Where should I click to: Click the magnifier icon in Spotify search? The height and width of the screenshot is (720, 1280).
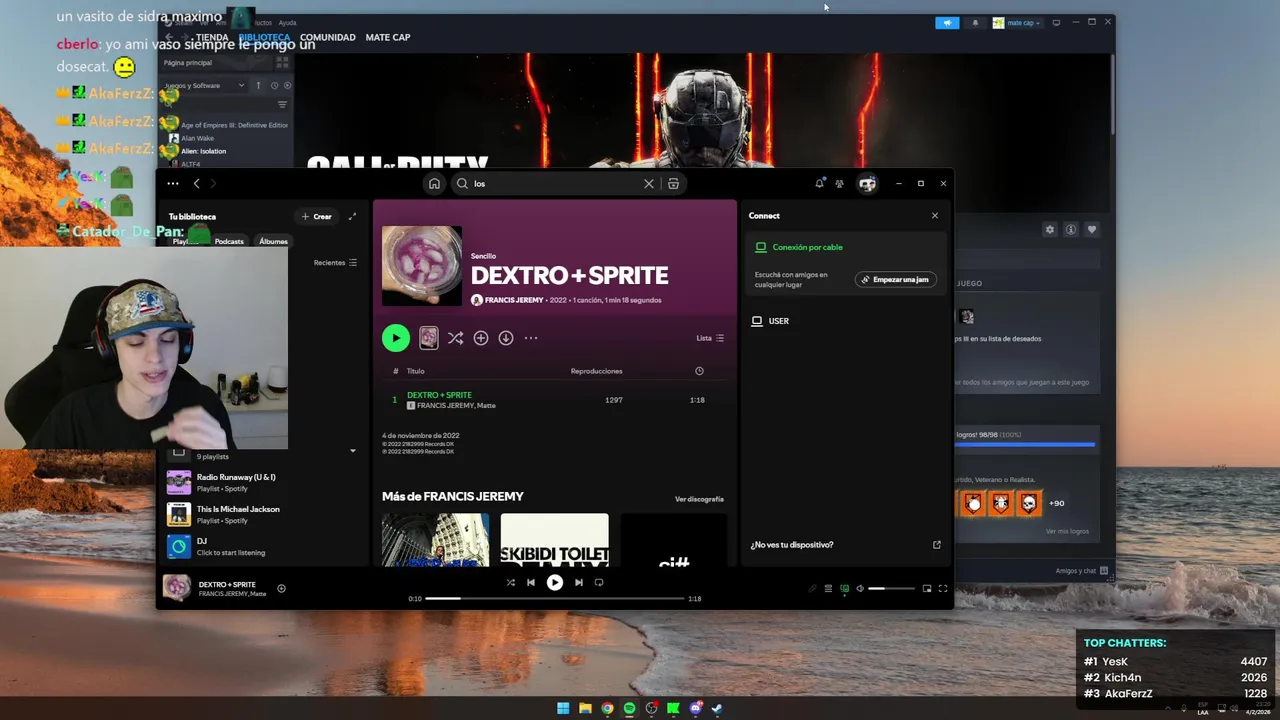tap(462, 184)
